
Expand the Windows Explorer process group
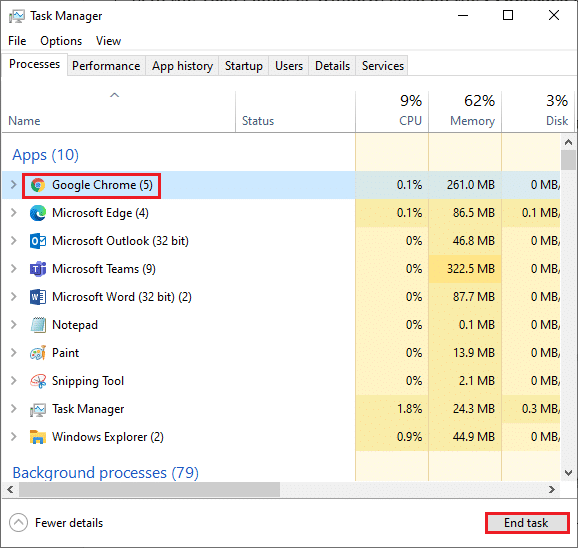click(x=14, y=437)
